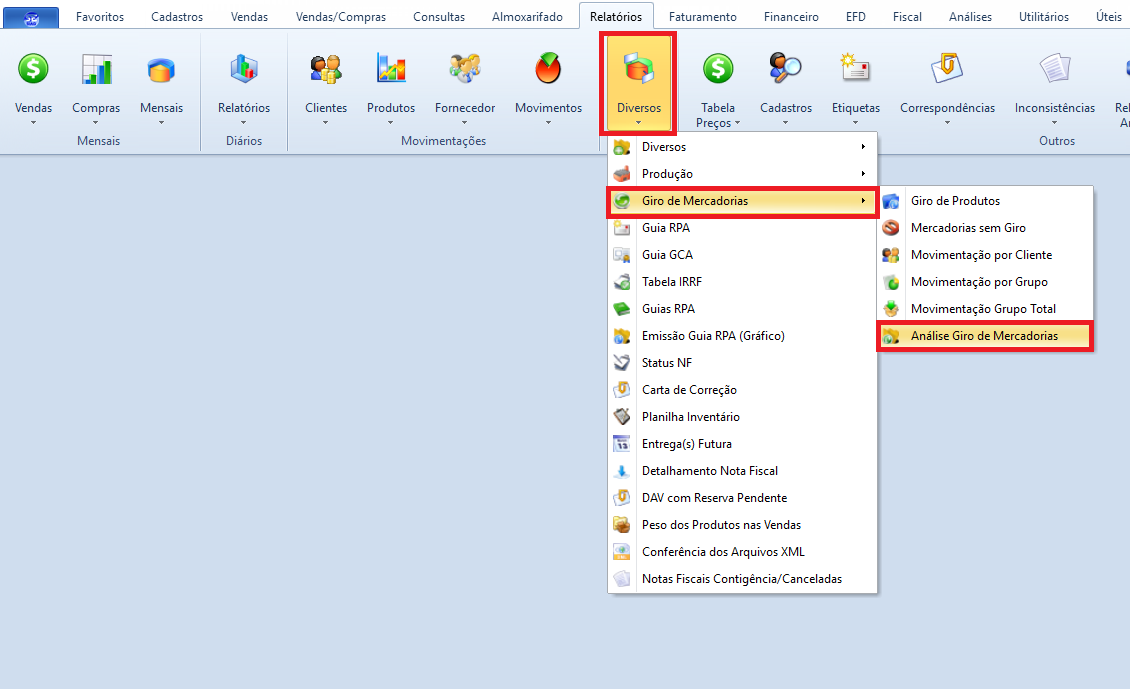The width and height of the screenshot is (1130, 689).
Task: Open the Financeiro ribbon tab
Action: coord(791,17)
